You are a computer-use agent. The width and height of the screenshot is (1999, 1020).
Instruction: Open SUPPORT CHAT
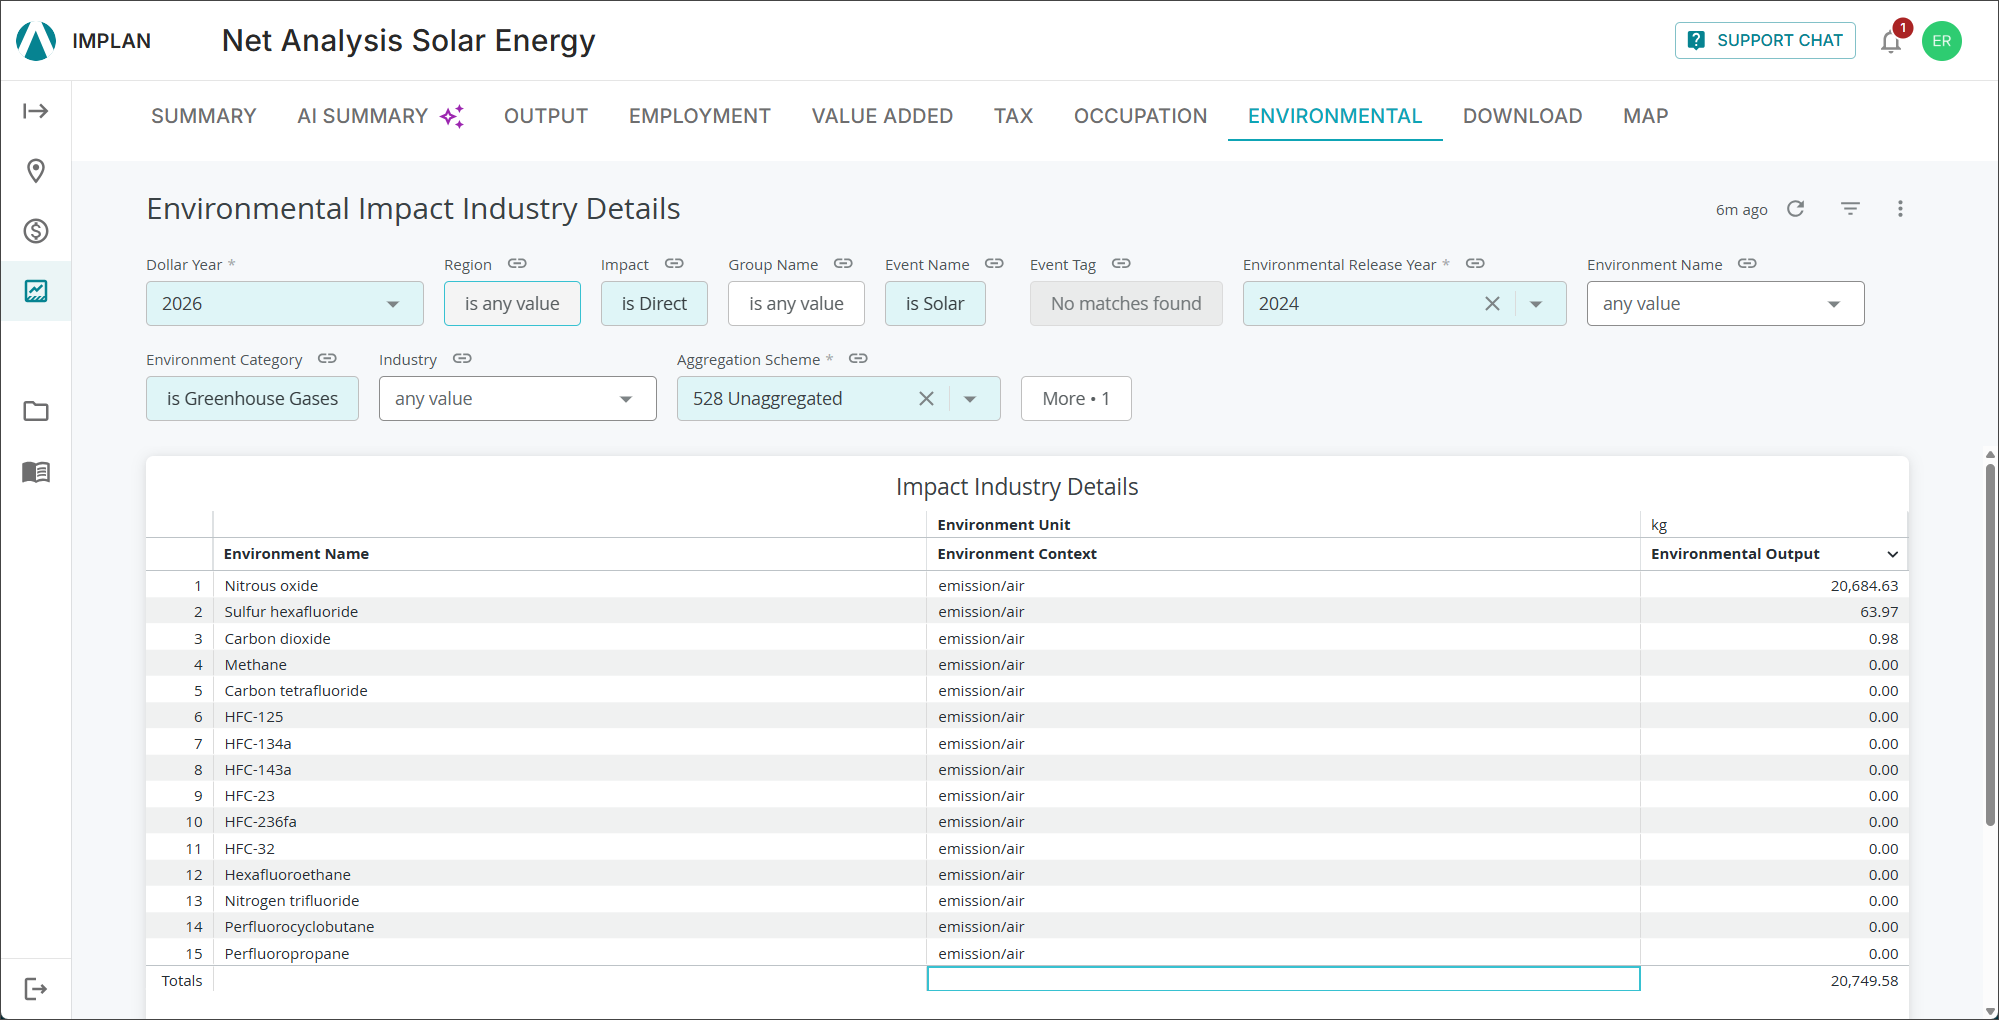(1765, 41)
